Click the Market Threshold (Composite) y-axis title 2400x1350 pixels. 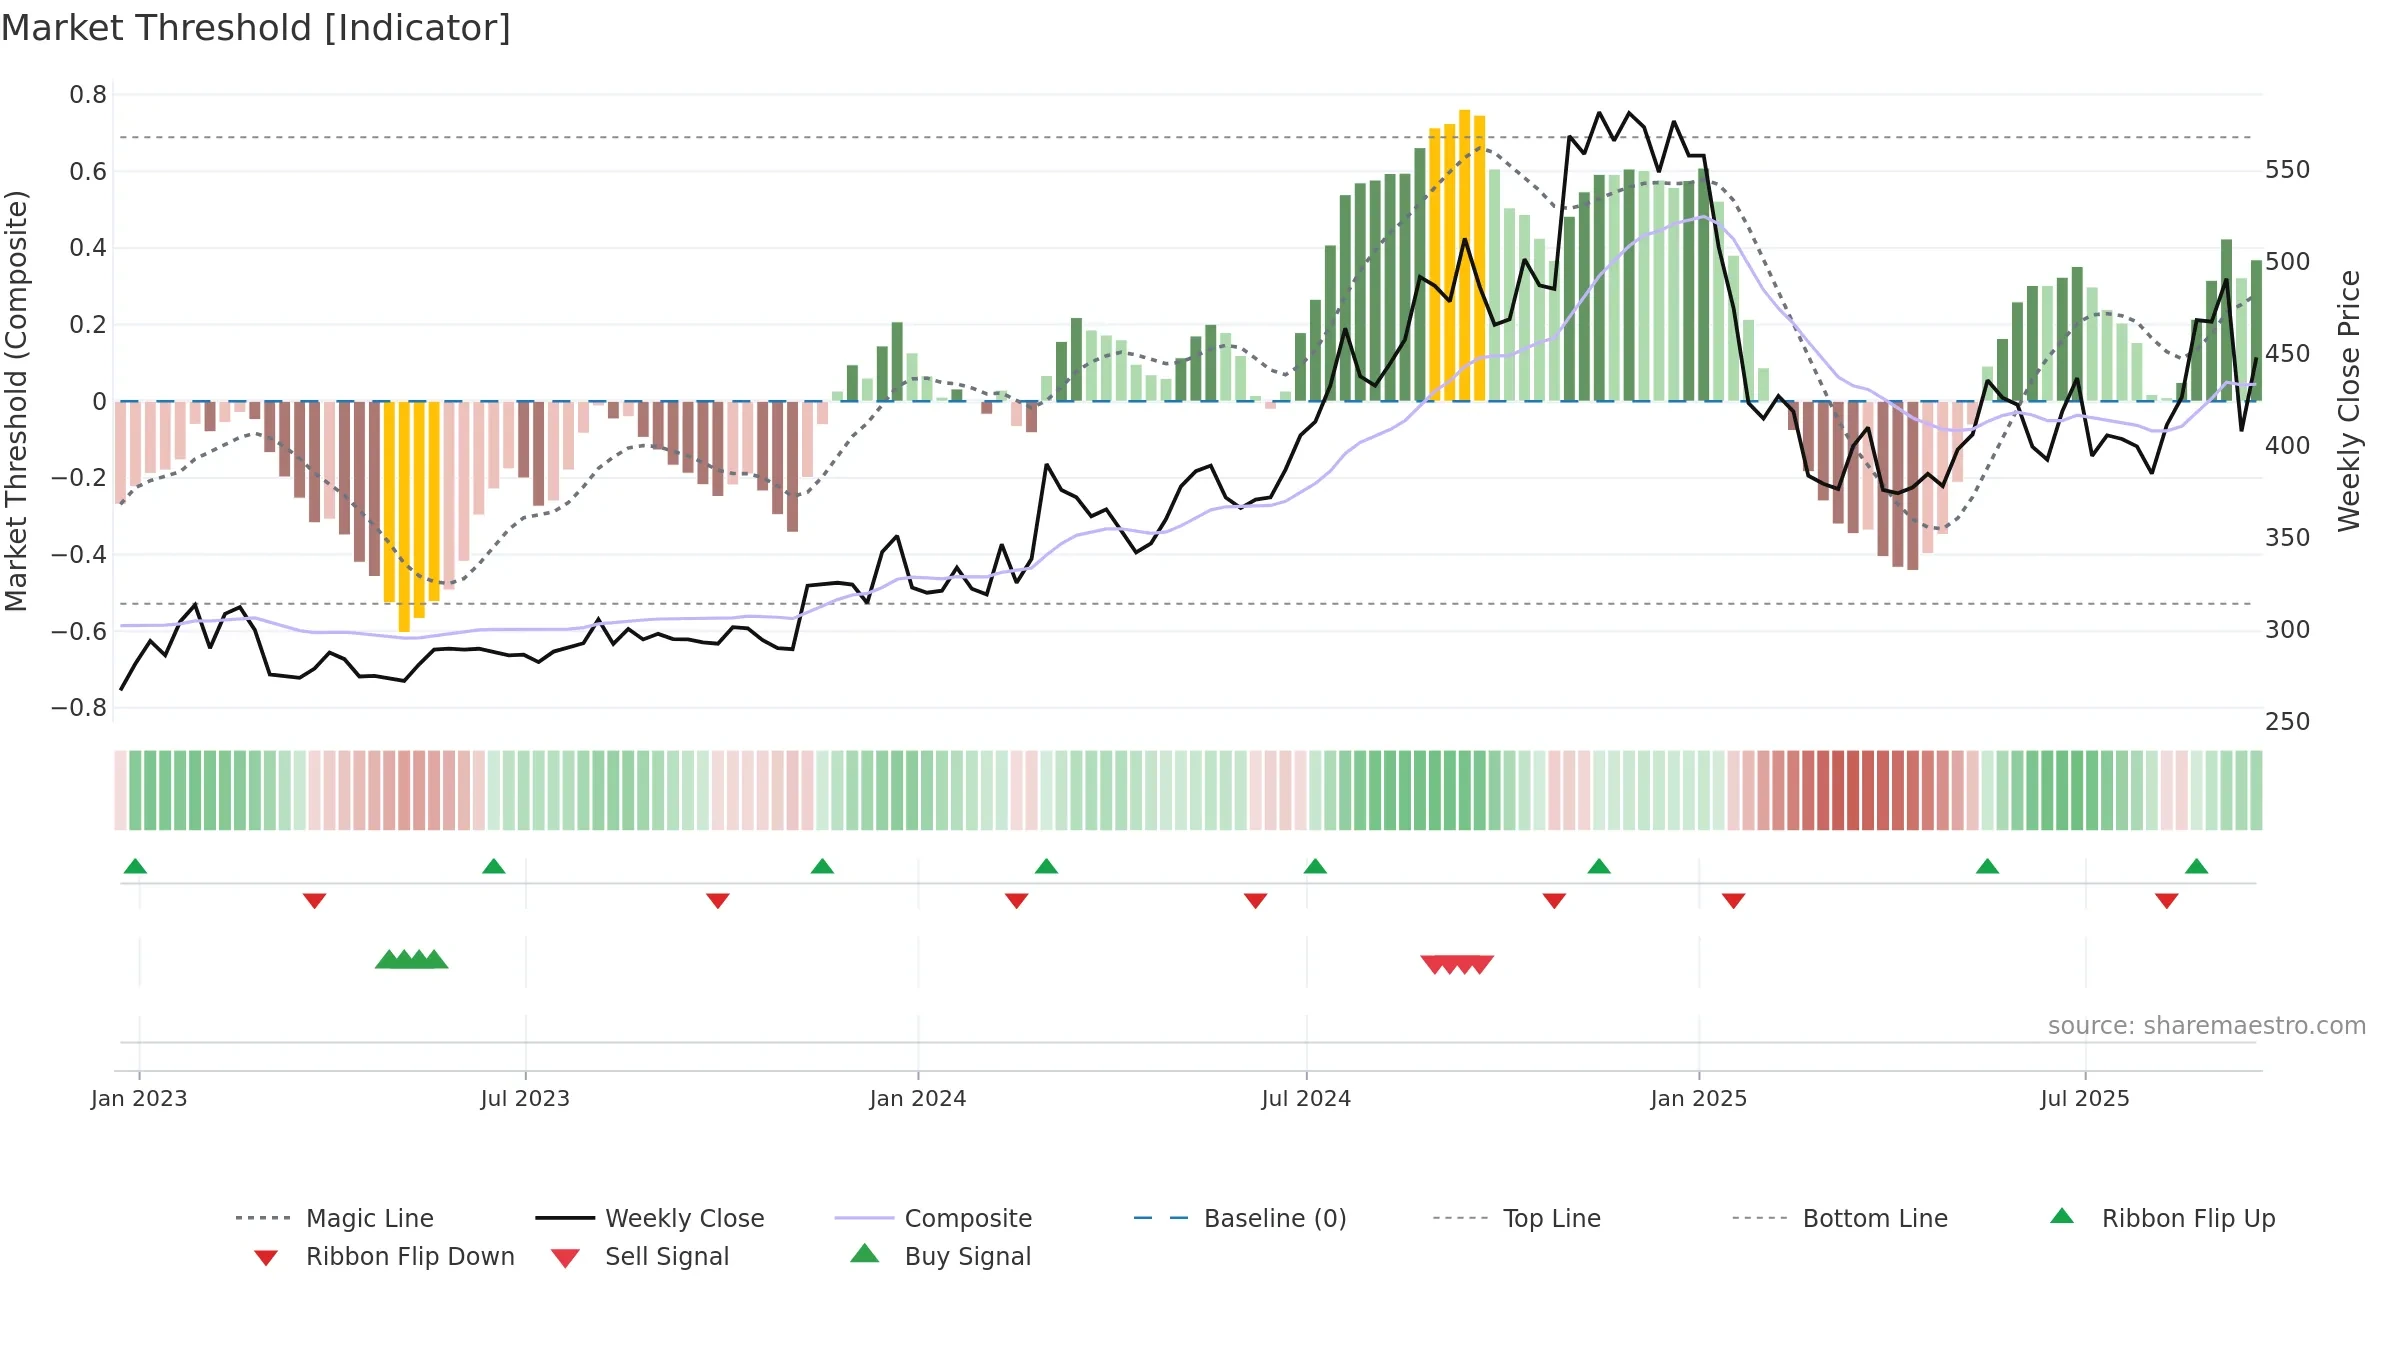pyautogui.click(x=16, y=400)
